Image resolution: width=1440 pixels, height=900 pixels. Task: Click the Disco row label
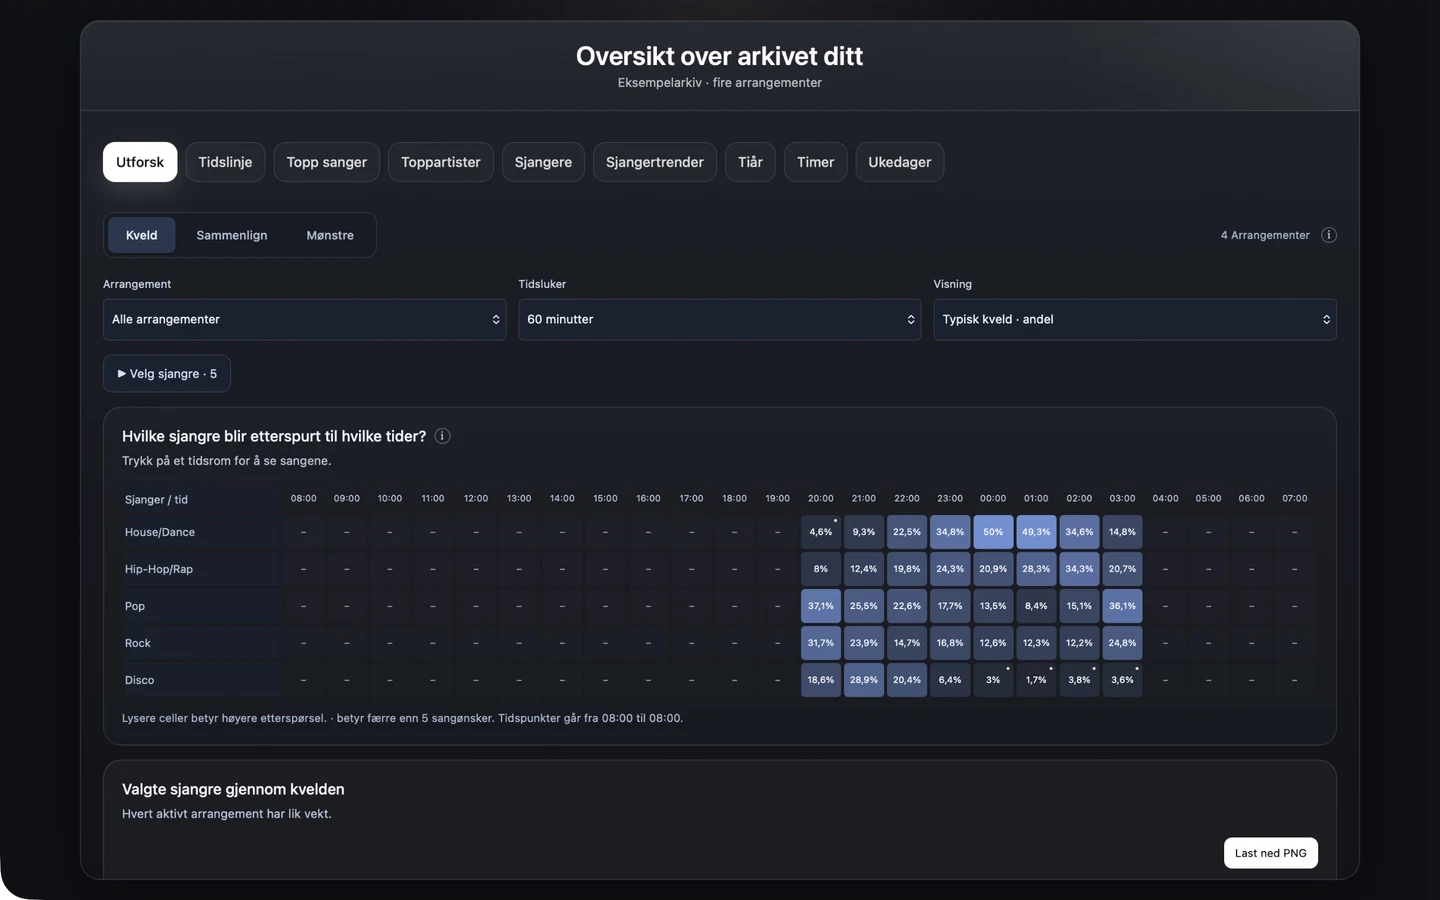[140, 680]
